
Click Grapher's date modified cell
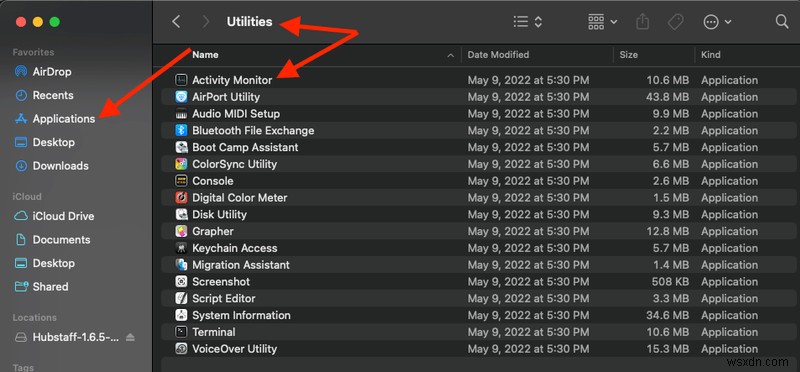point(528,231)
